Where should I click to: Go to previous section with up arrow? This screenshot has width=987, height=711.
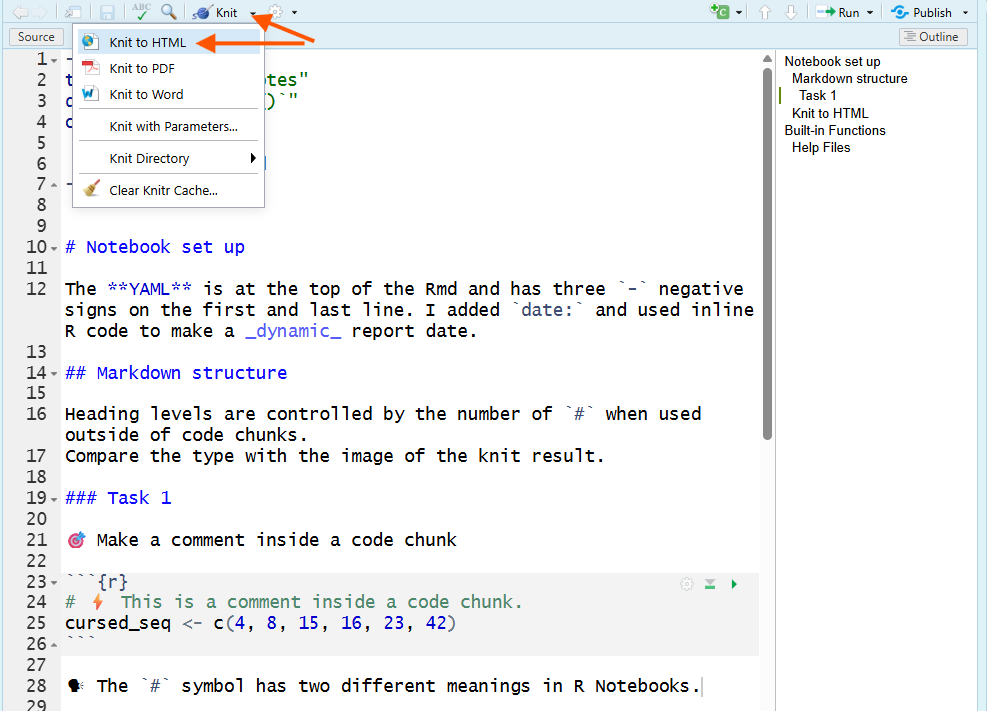coord(765,12)
